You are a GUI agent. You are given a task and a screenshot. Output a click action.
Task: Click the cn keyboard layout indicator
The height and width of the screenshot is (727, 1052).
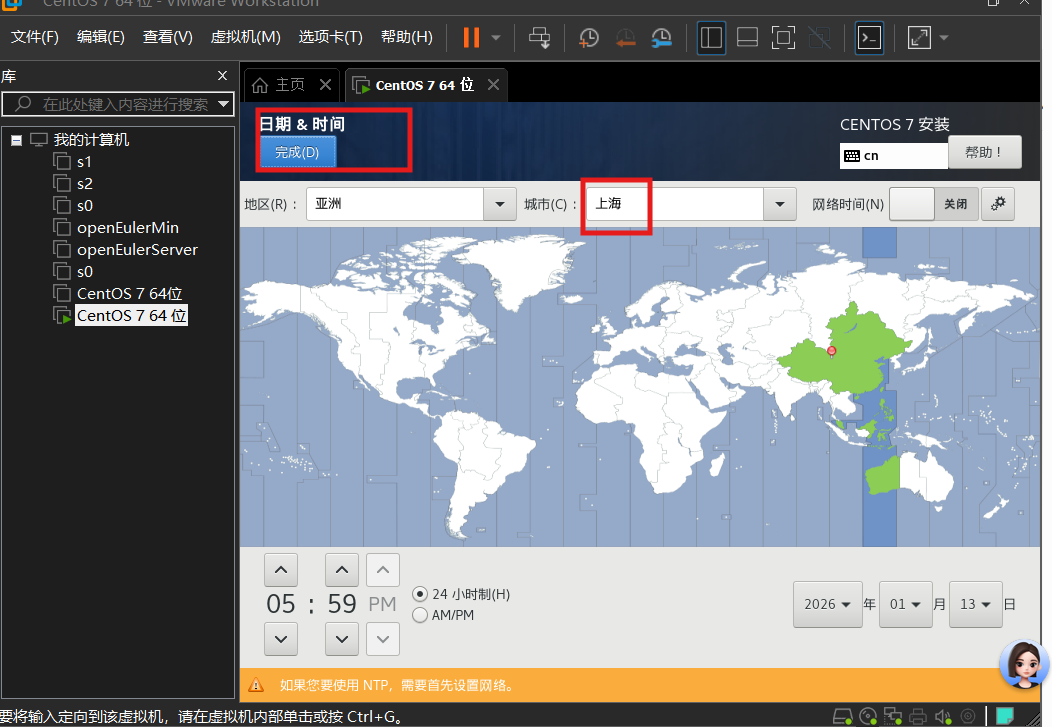point(893,156)
